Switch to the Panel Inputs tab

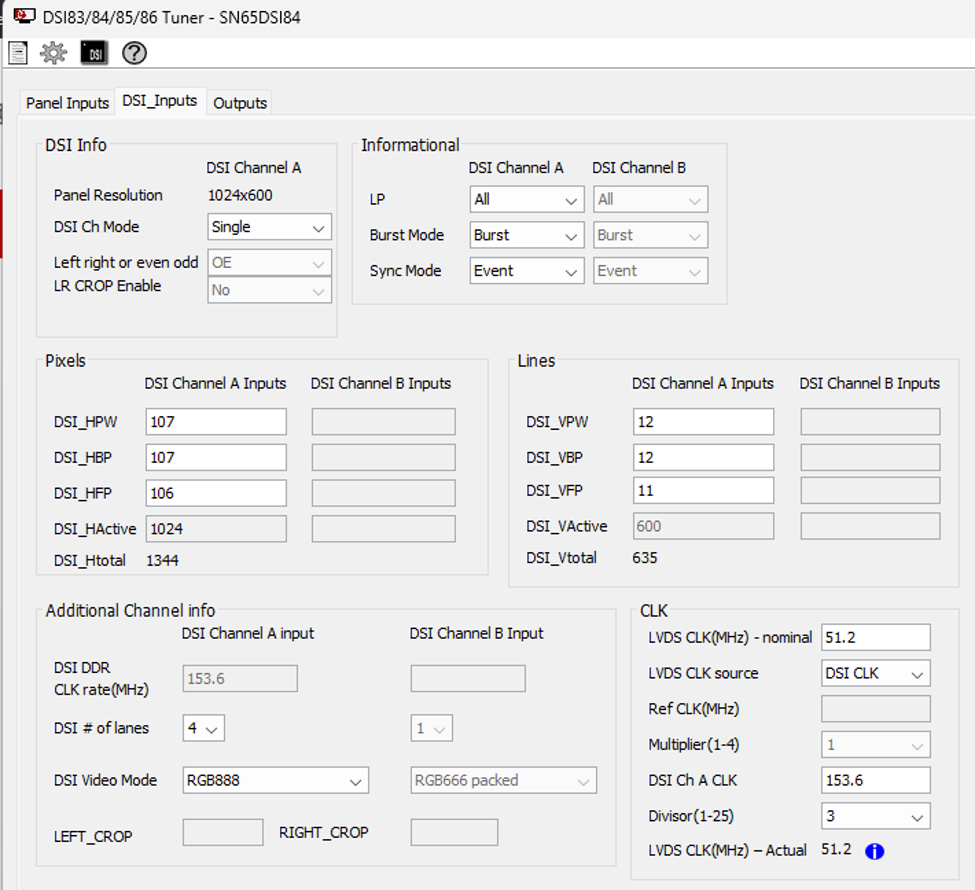(67, 103)
